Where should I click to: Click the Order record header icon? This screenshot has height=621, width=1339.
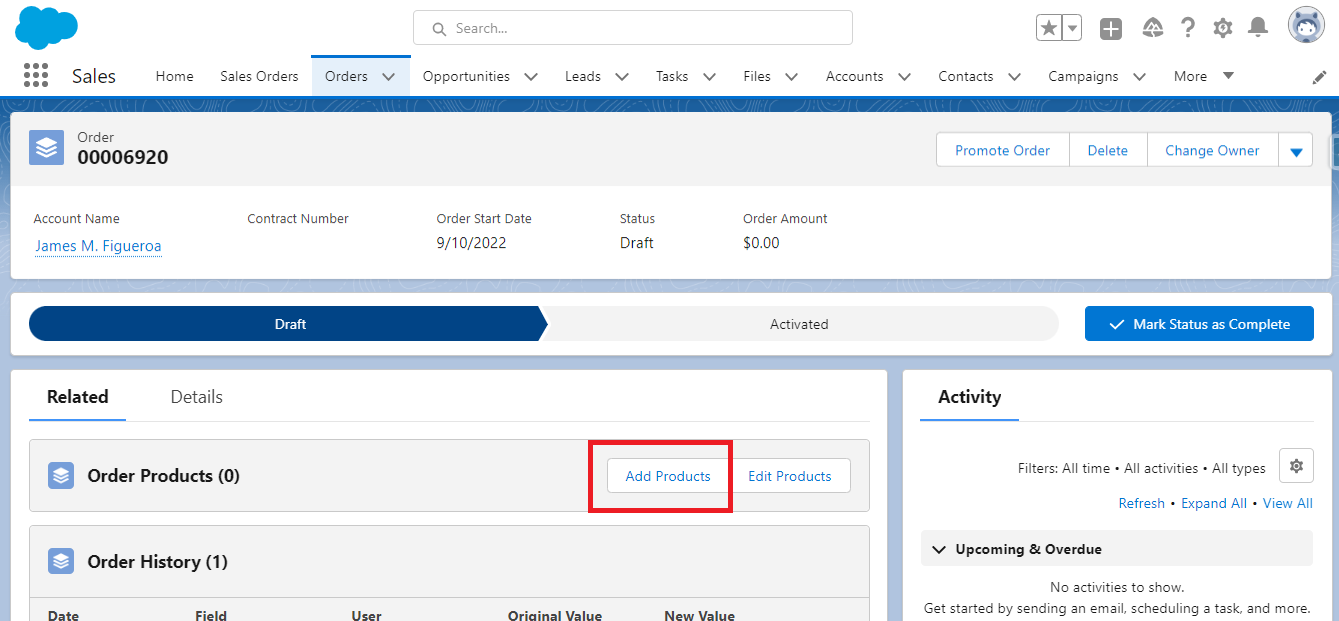coord(47,148)
